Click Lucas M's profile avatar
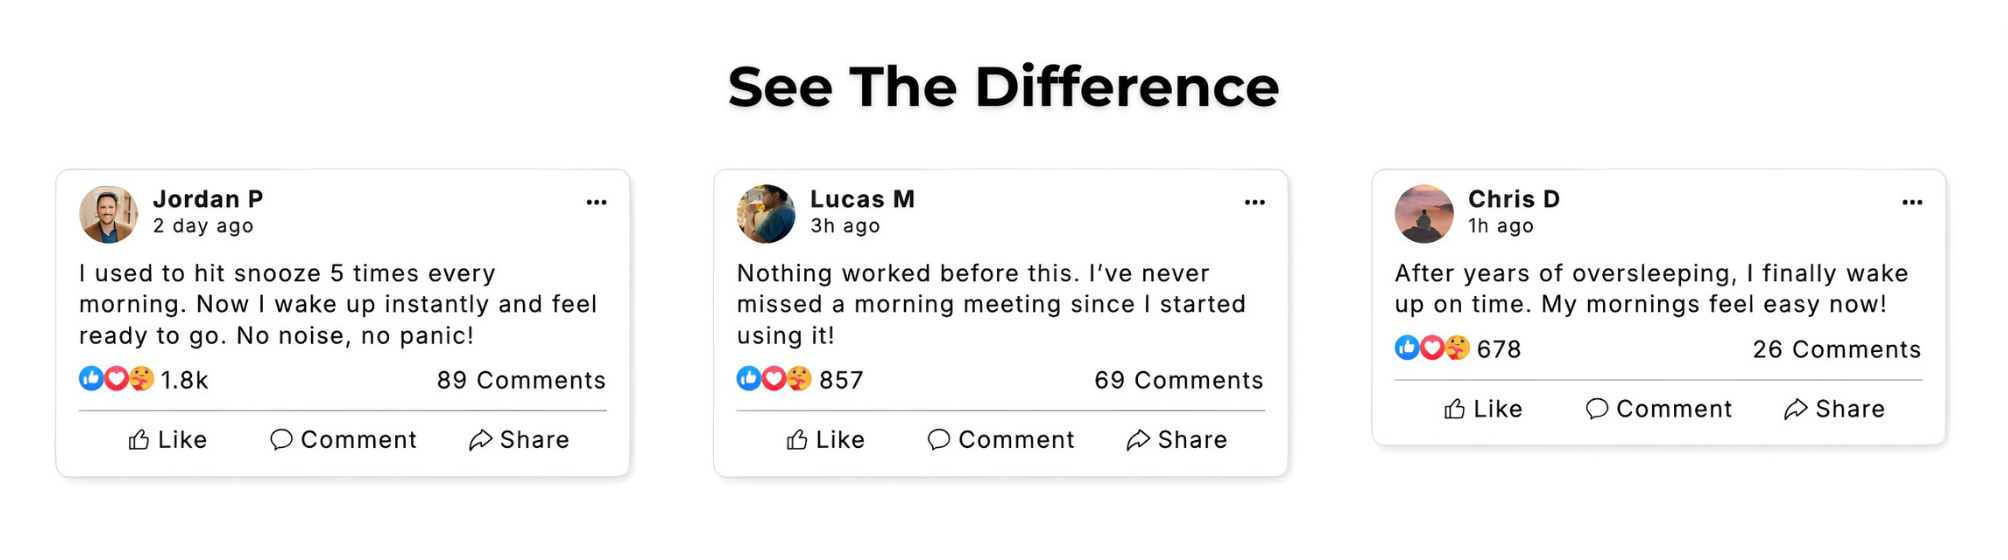The width and height of the screenshot is (2008, 560). click(766, 214)
